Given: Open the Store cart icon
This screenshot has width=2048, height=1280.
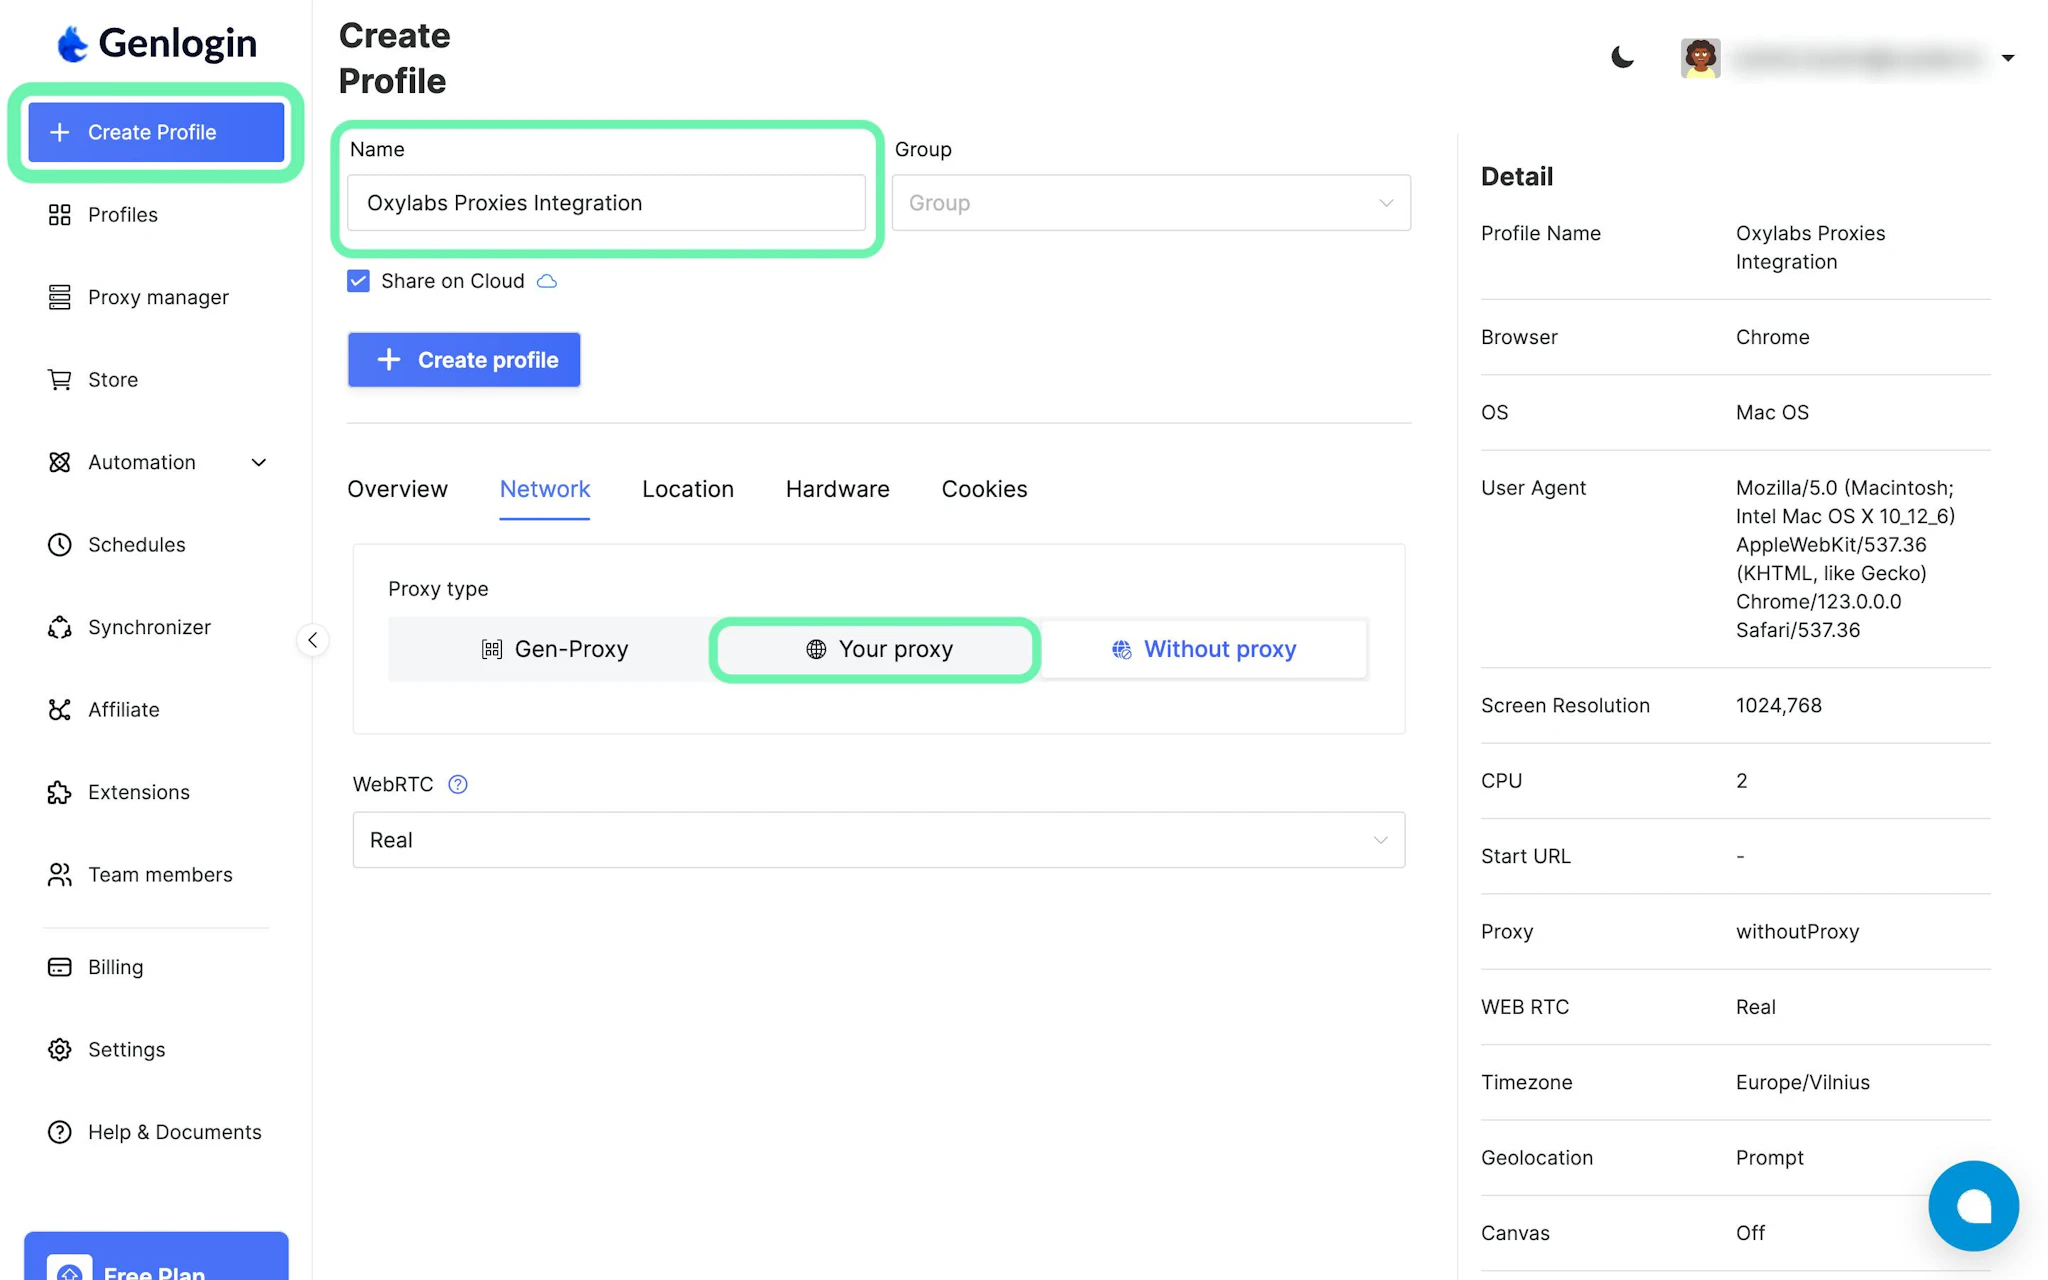Looking at the screenshot, I should click(x=60, y=380).
